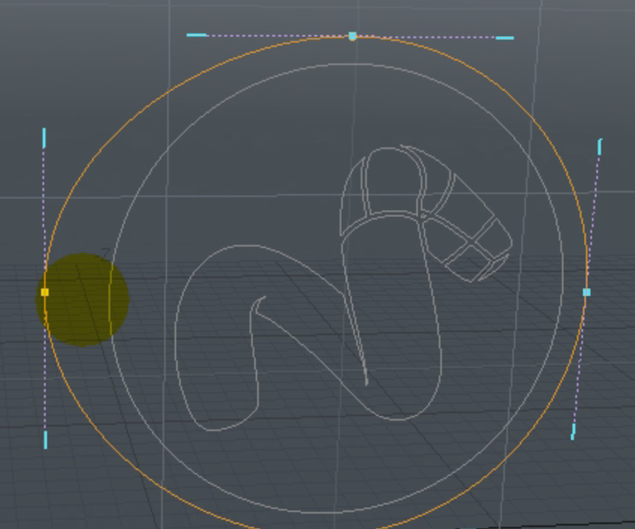Select the top cyan control point on orange circle
635x529 pixels.
(x=352, y=36)
